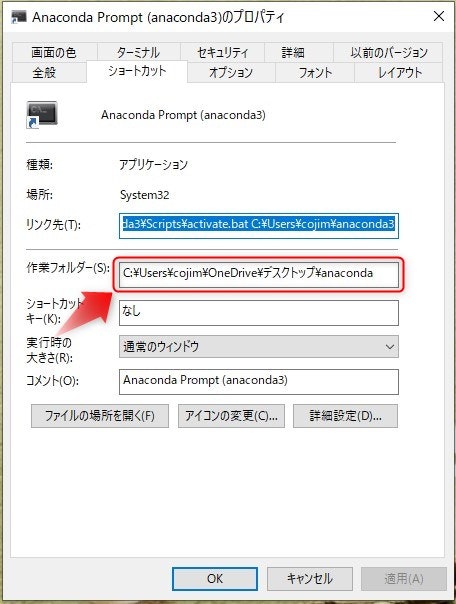Click ファイルの場所を開く button
This screenshot has width=456, height=604.
100,416
